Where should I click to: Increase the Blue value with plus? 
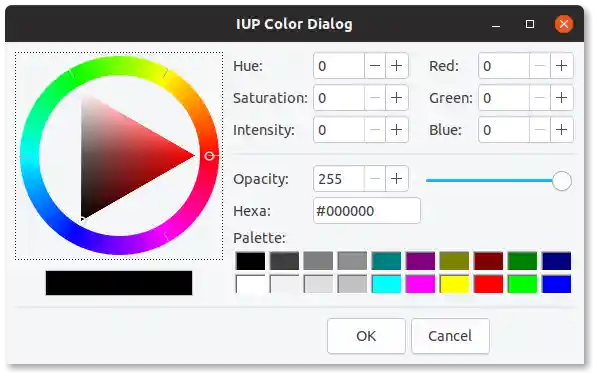tap(562, 130)
